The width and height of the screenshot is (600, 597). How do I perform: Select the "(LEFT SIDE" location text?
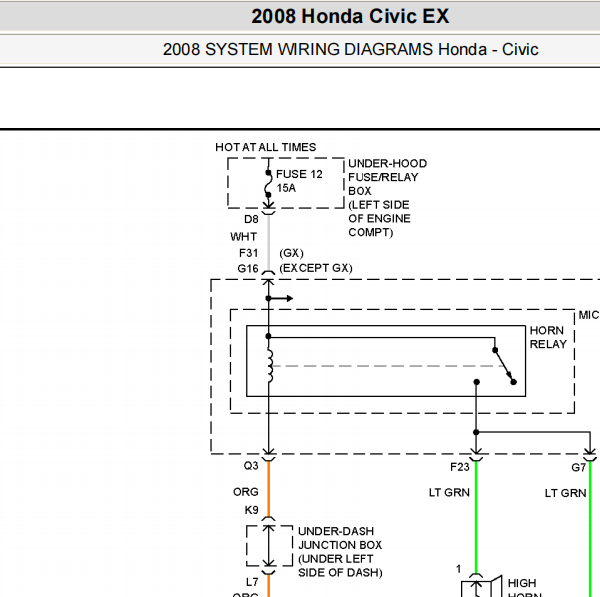[379, 205]
